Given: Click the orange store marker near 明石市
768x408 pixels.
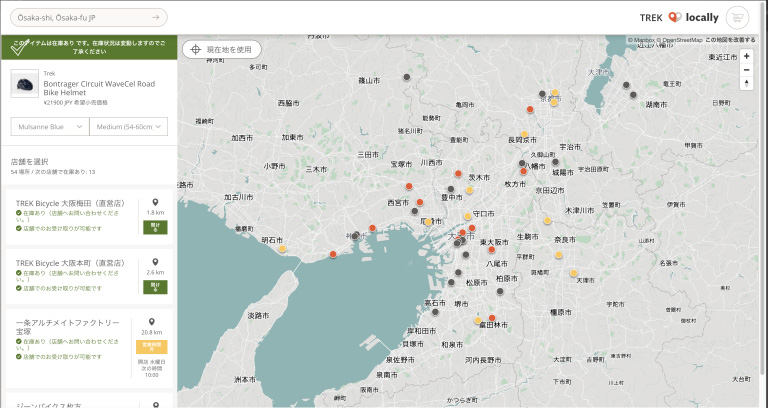Looking at the screenshot, I should pyautogui.click(x=283, y=248).
